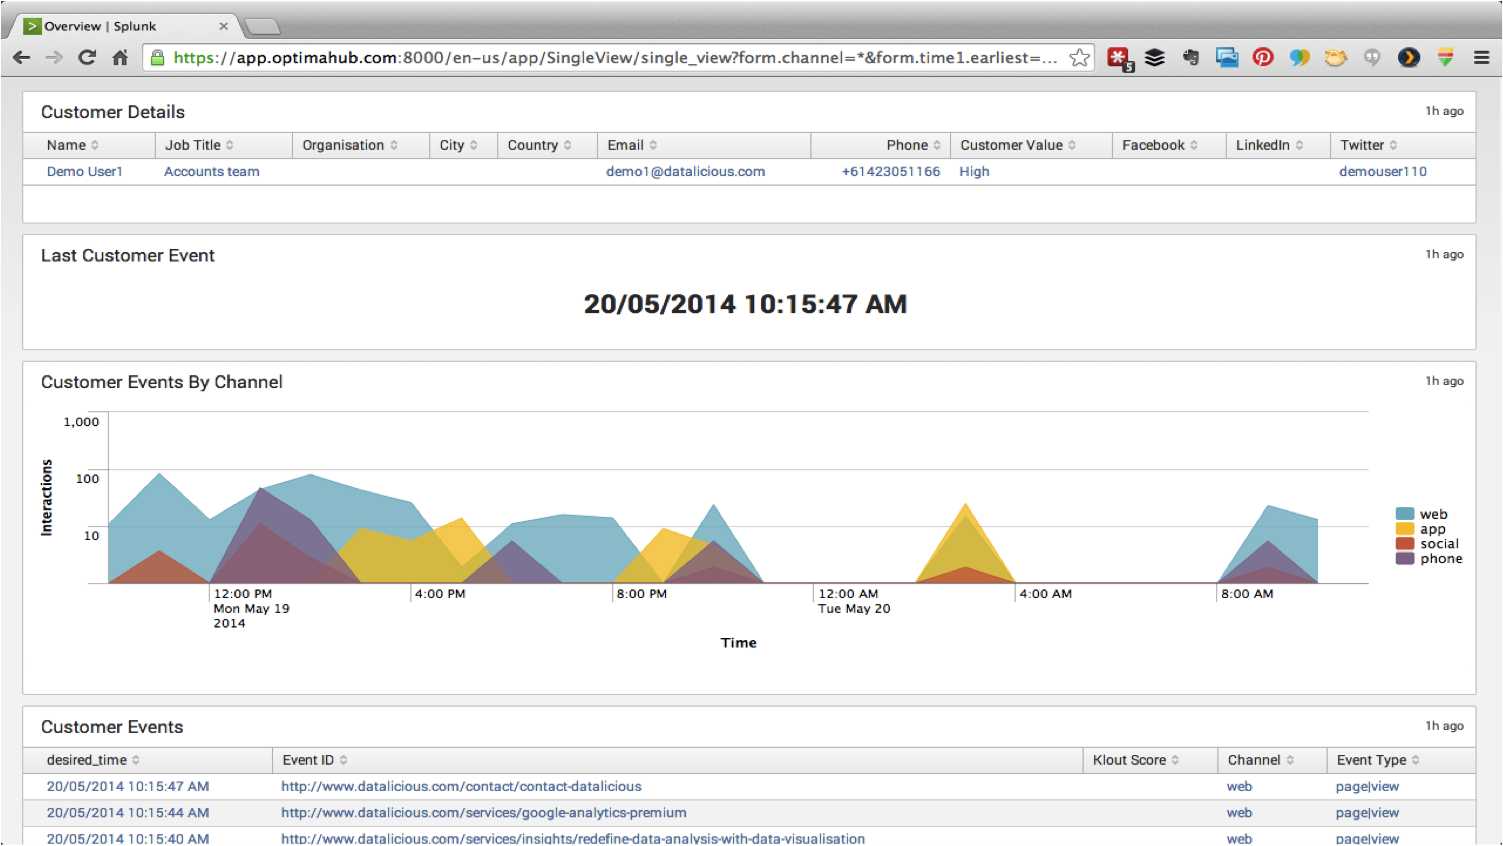Reload the page with refresh icon
The height and width of the screenshot is (846, 1503).
click(87, 58)
